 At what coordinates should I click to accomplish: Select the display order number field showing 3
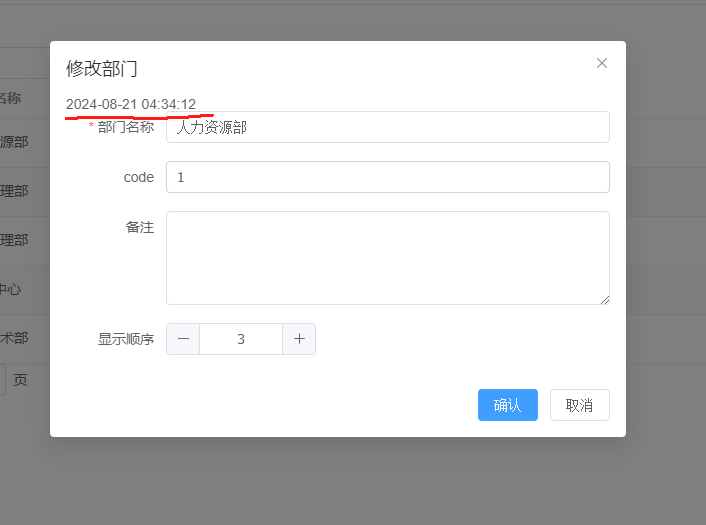[x=241, y=339]
